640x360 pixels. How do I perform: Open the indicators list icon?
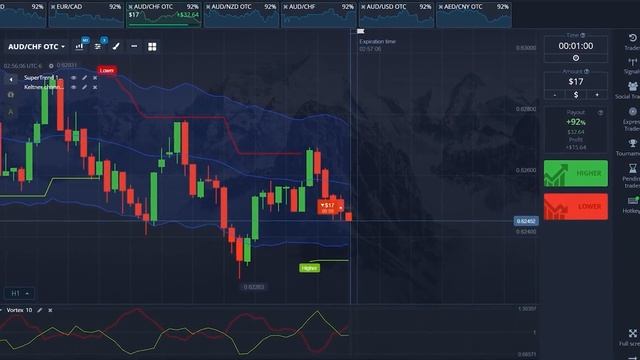(x=98, y=47)
